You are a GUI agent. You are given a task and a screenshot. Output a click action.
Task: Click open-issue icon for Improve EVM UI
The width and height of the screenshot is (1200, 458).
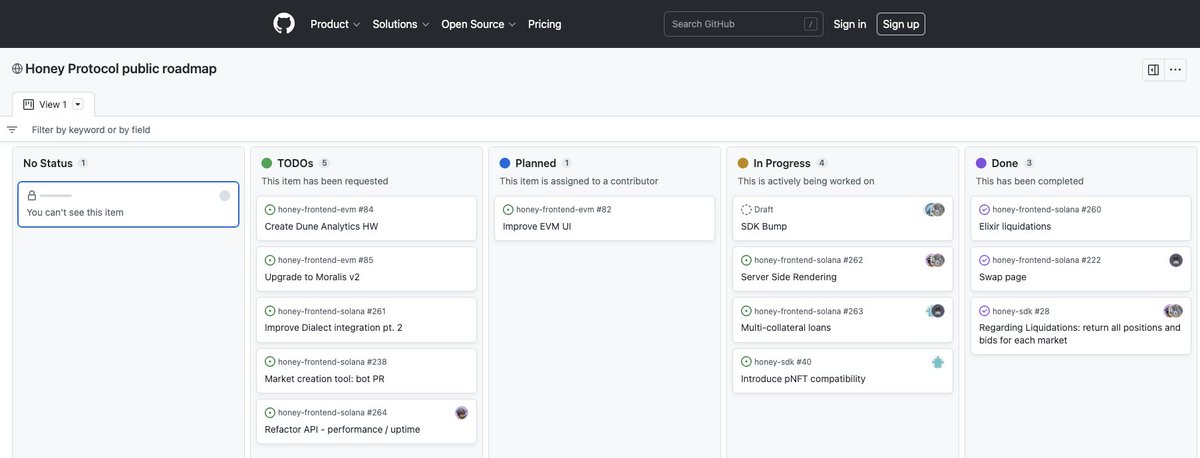508,210
